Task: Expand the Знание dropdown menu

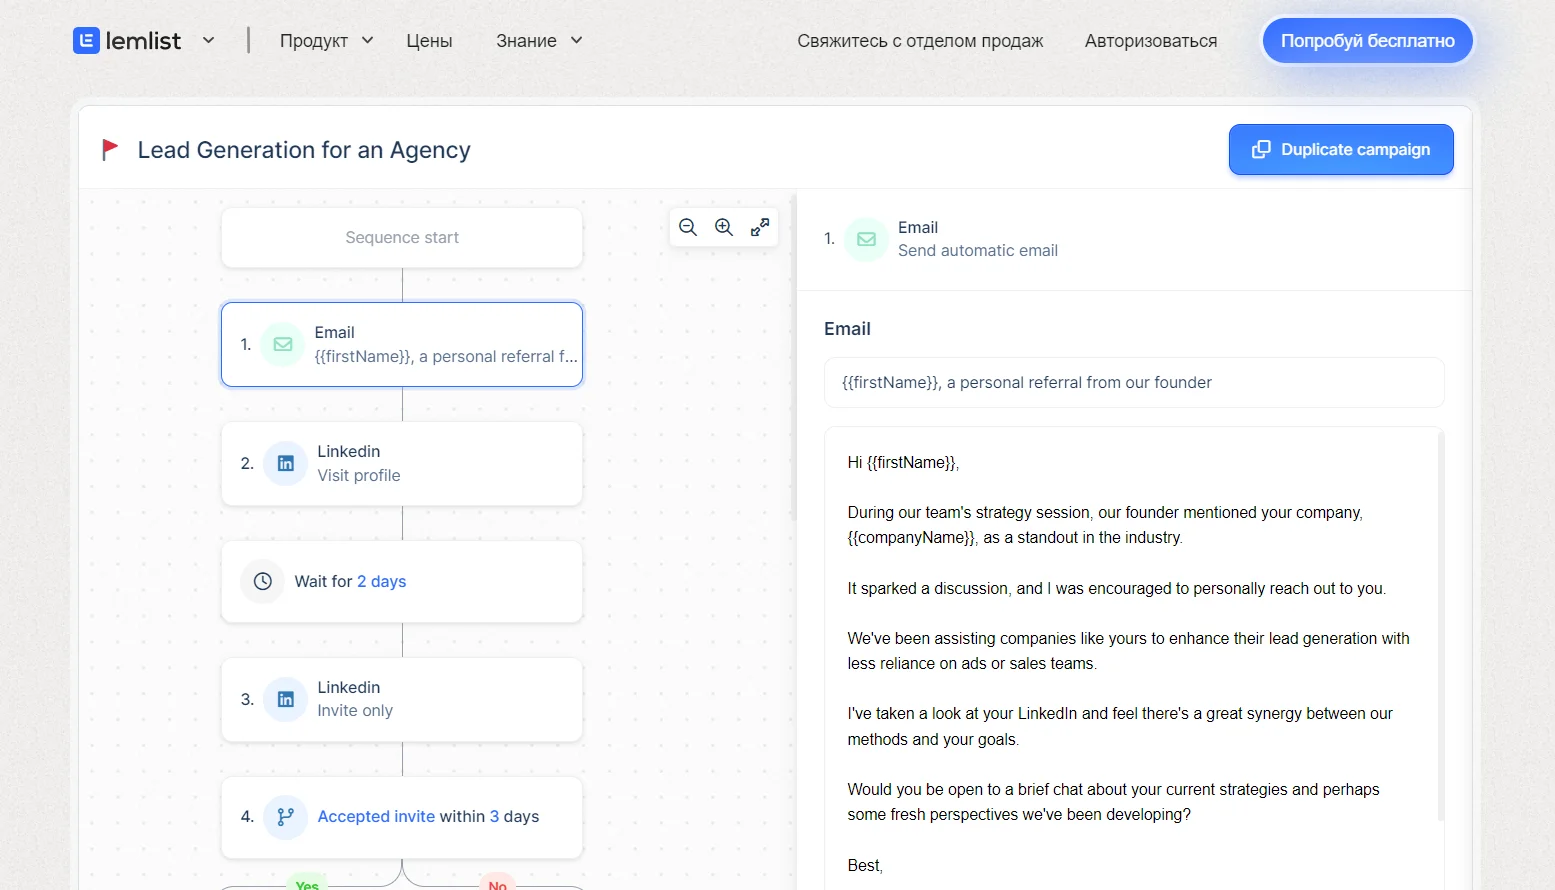Action: (x=539, y=41)
